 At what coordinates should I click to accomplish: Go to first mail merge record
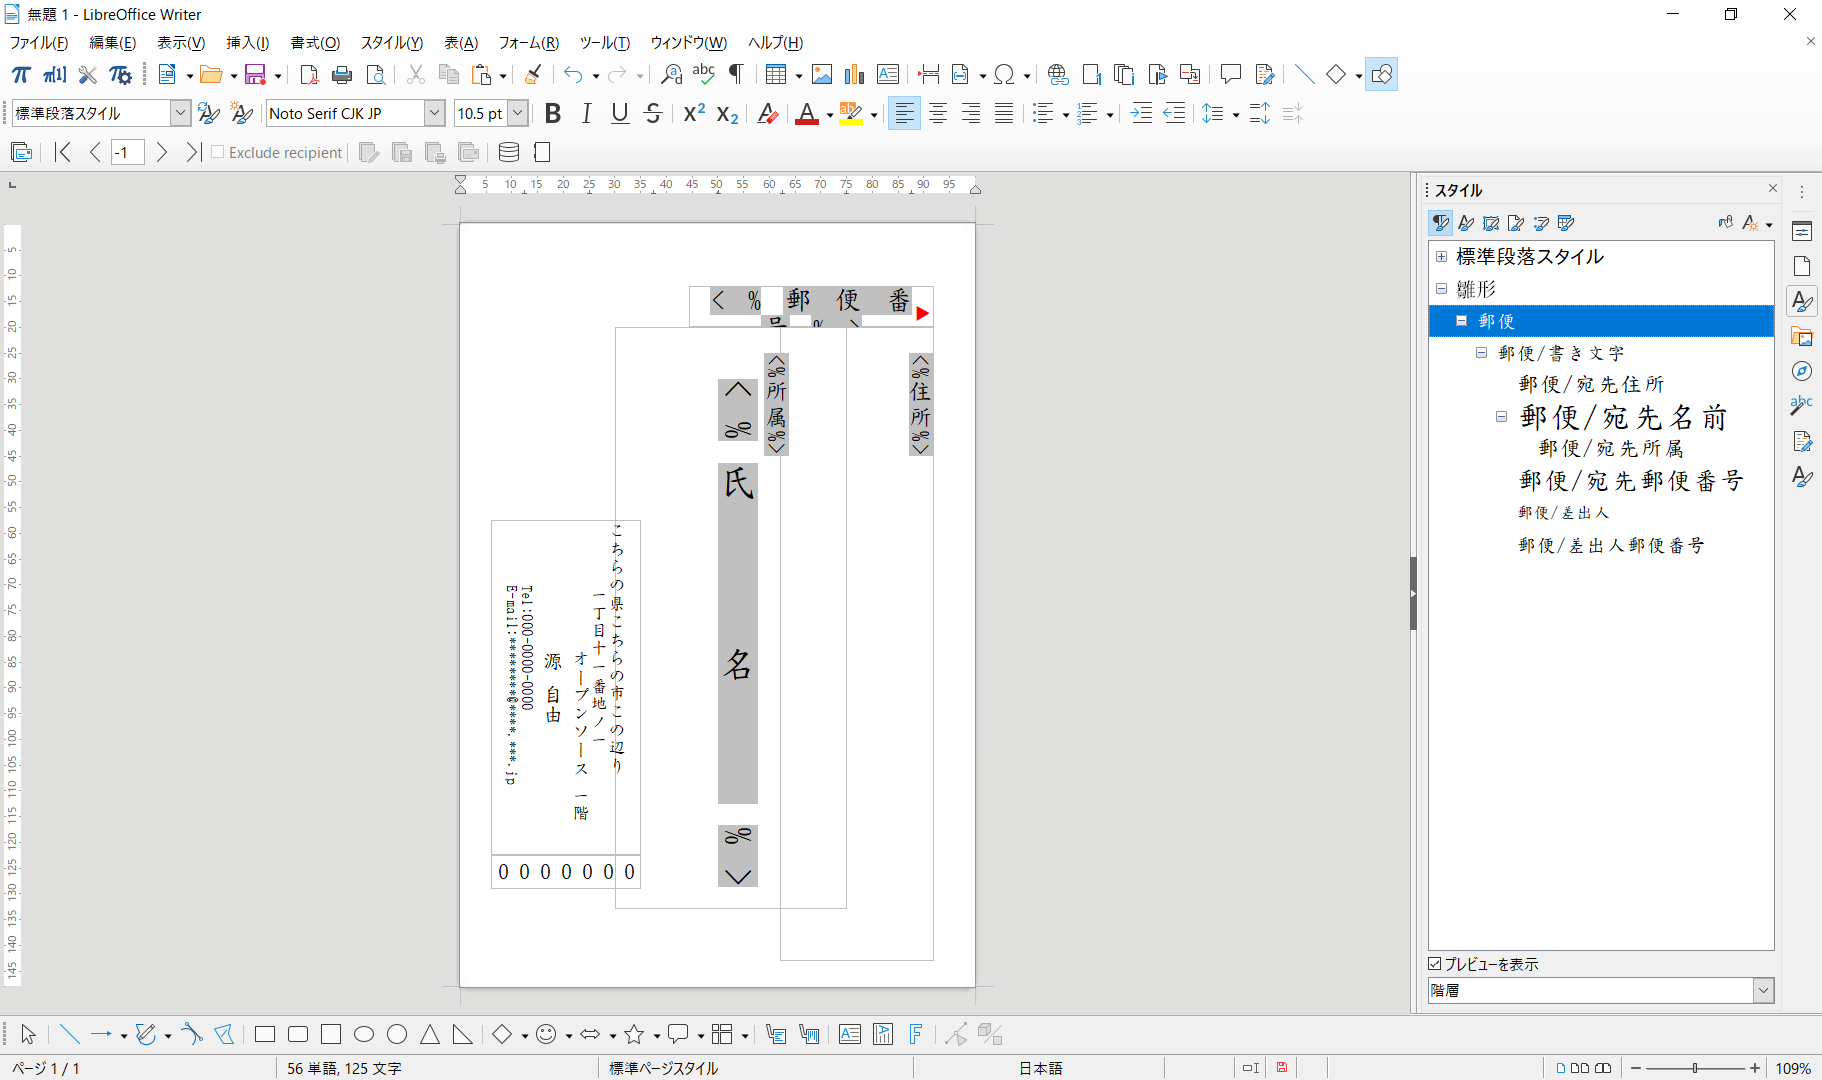(63, 152)
